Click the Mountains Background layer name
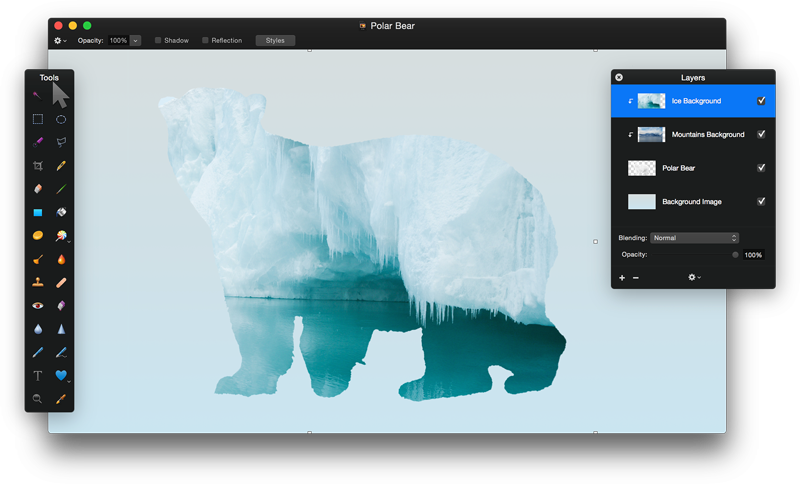Image resolution: width=800 pixels, height=484 pixels. coord(708,135)
